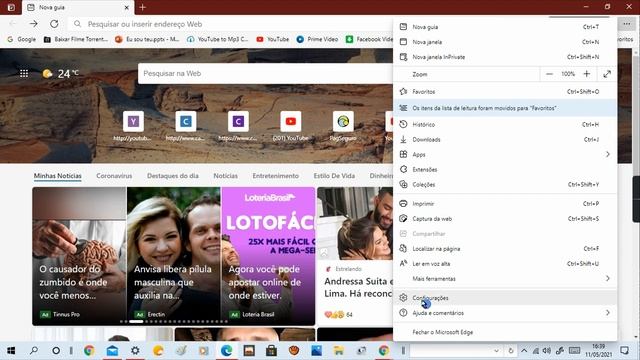Open Mail app from taskbar
The height and width of the screenshot is (360, 640).
[x=112, y=351]
